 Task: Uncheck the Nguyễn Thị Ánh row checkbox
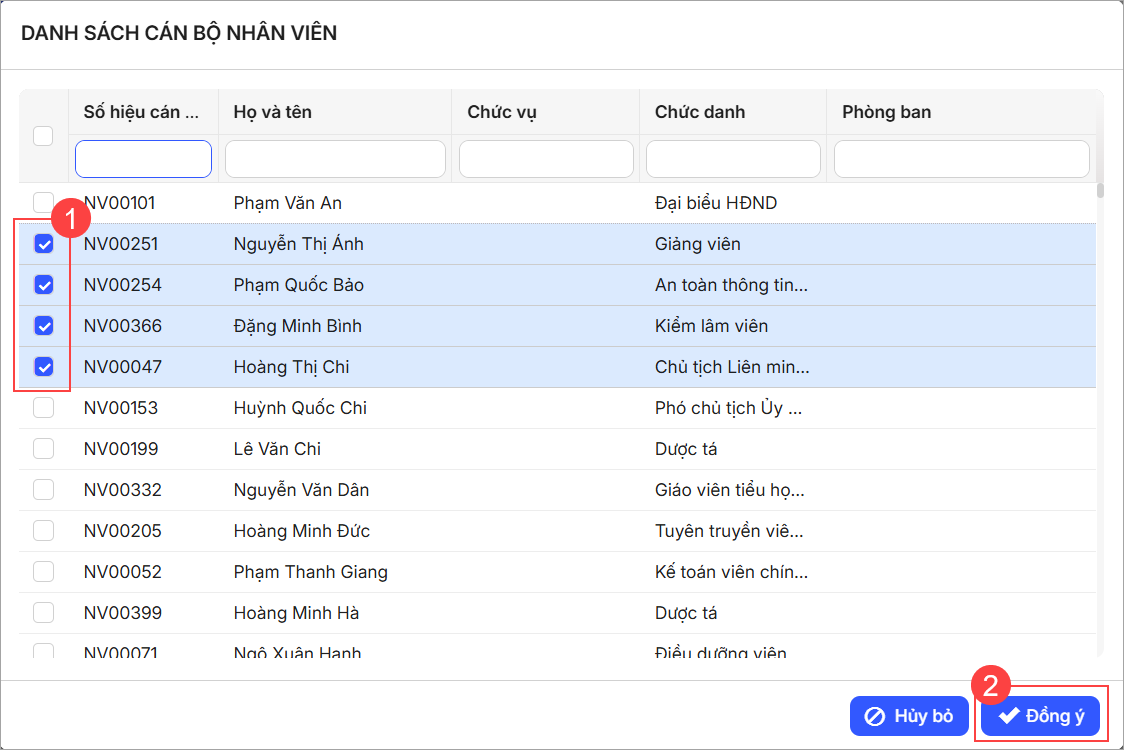coord(44,244)
